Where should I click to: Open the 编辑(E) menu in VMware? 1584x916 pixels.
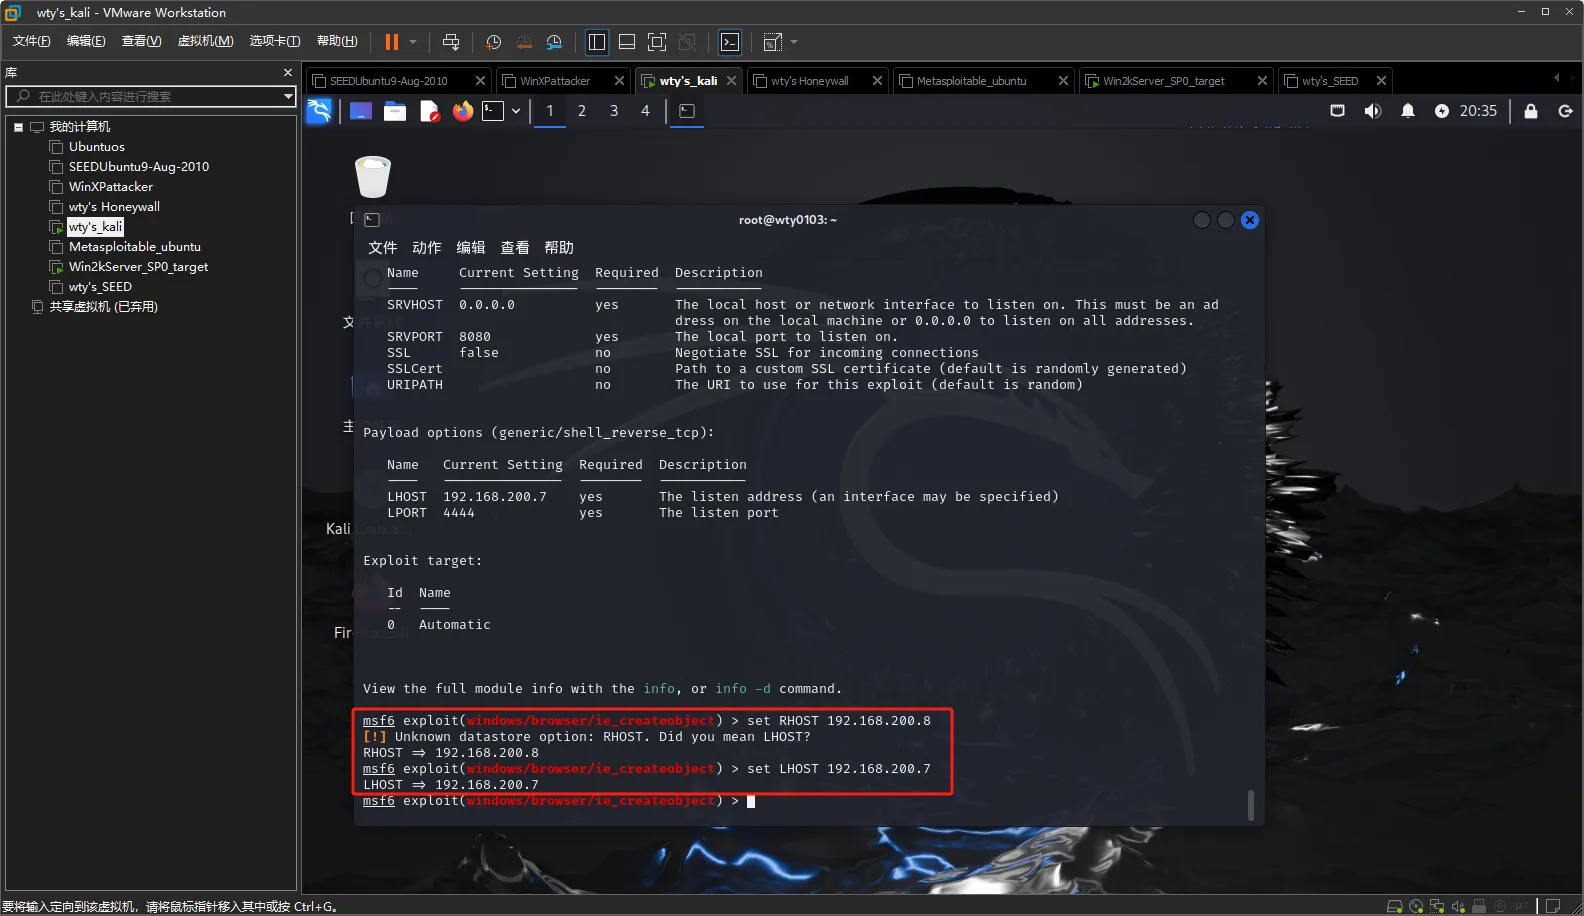[x=86, y=41]
